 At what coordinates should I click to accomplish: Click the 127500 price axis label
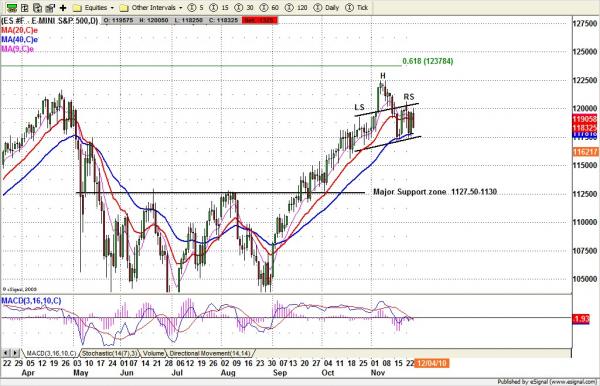585,24
